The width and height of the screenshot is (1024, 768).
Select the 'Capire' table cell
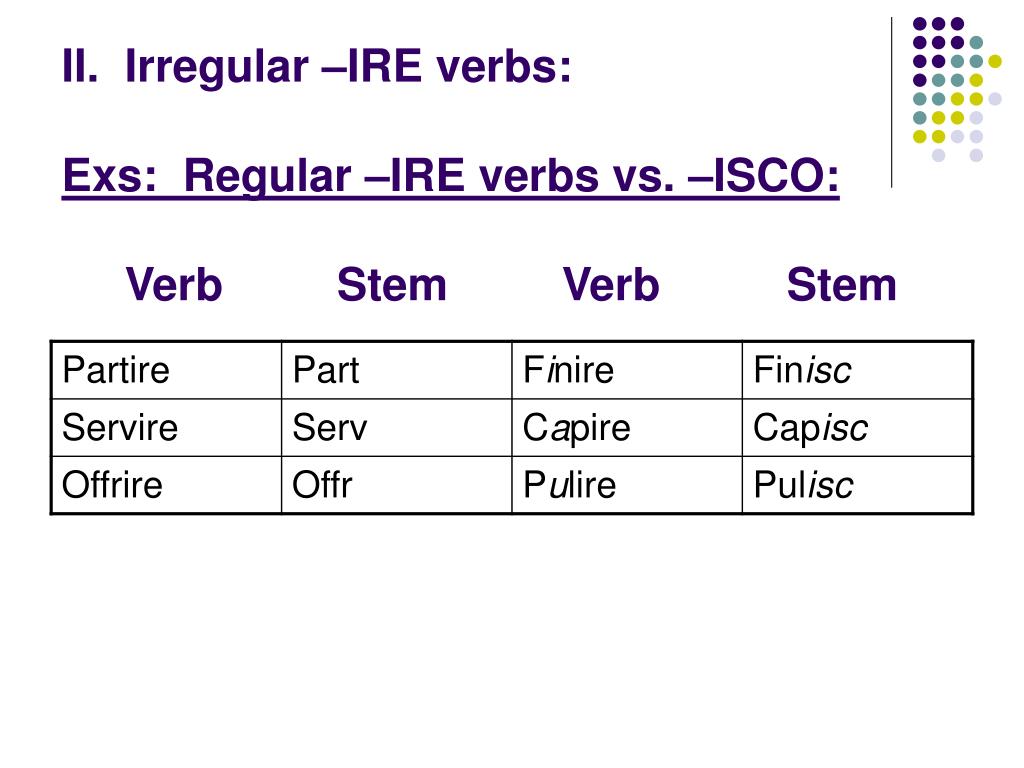coord(627,428)
